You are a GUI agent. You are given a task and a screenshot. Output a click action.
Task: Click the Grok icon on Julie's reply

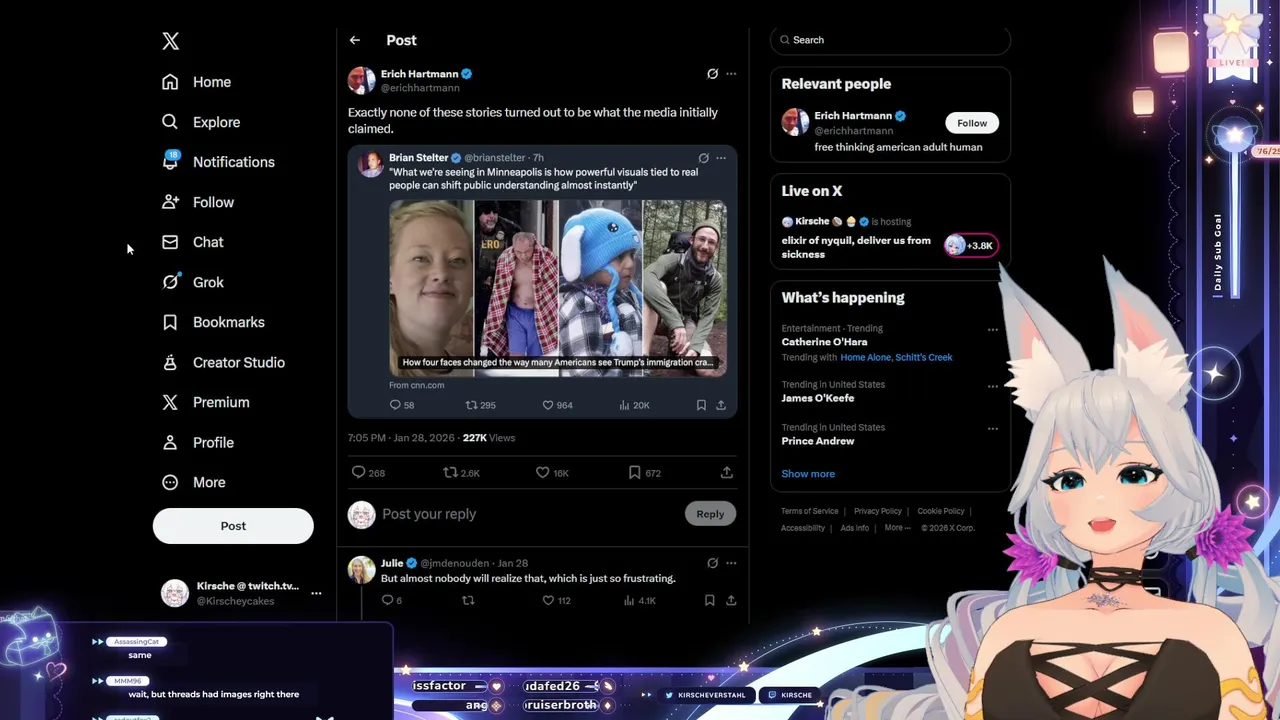712,563
